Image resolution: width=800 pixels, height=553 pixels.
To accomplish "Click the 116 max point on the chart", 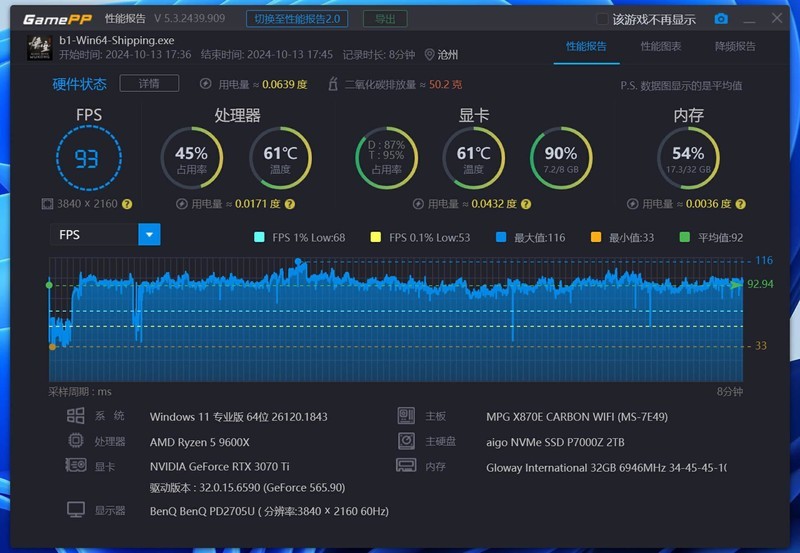I will point(298,262).
